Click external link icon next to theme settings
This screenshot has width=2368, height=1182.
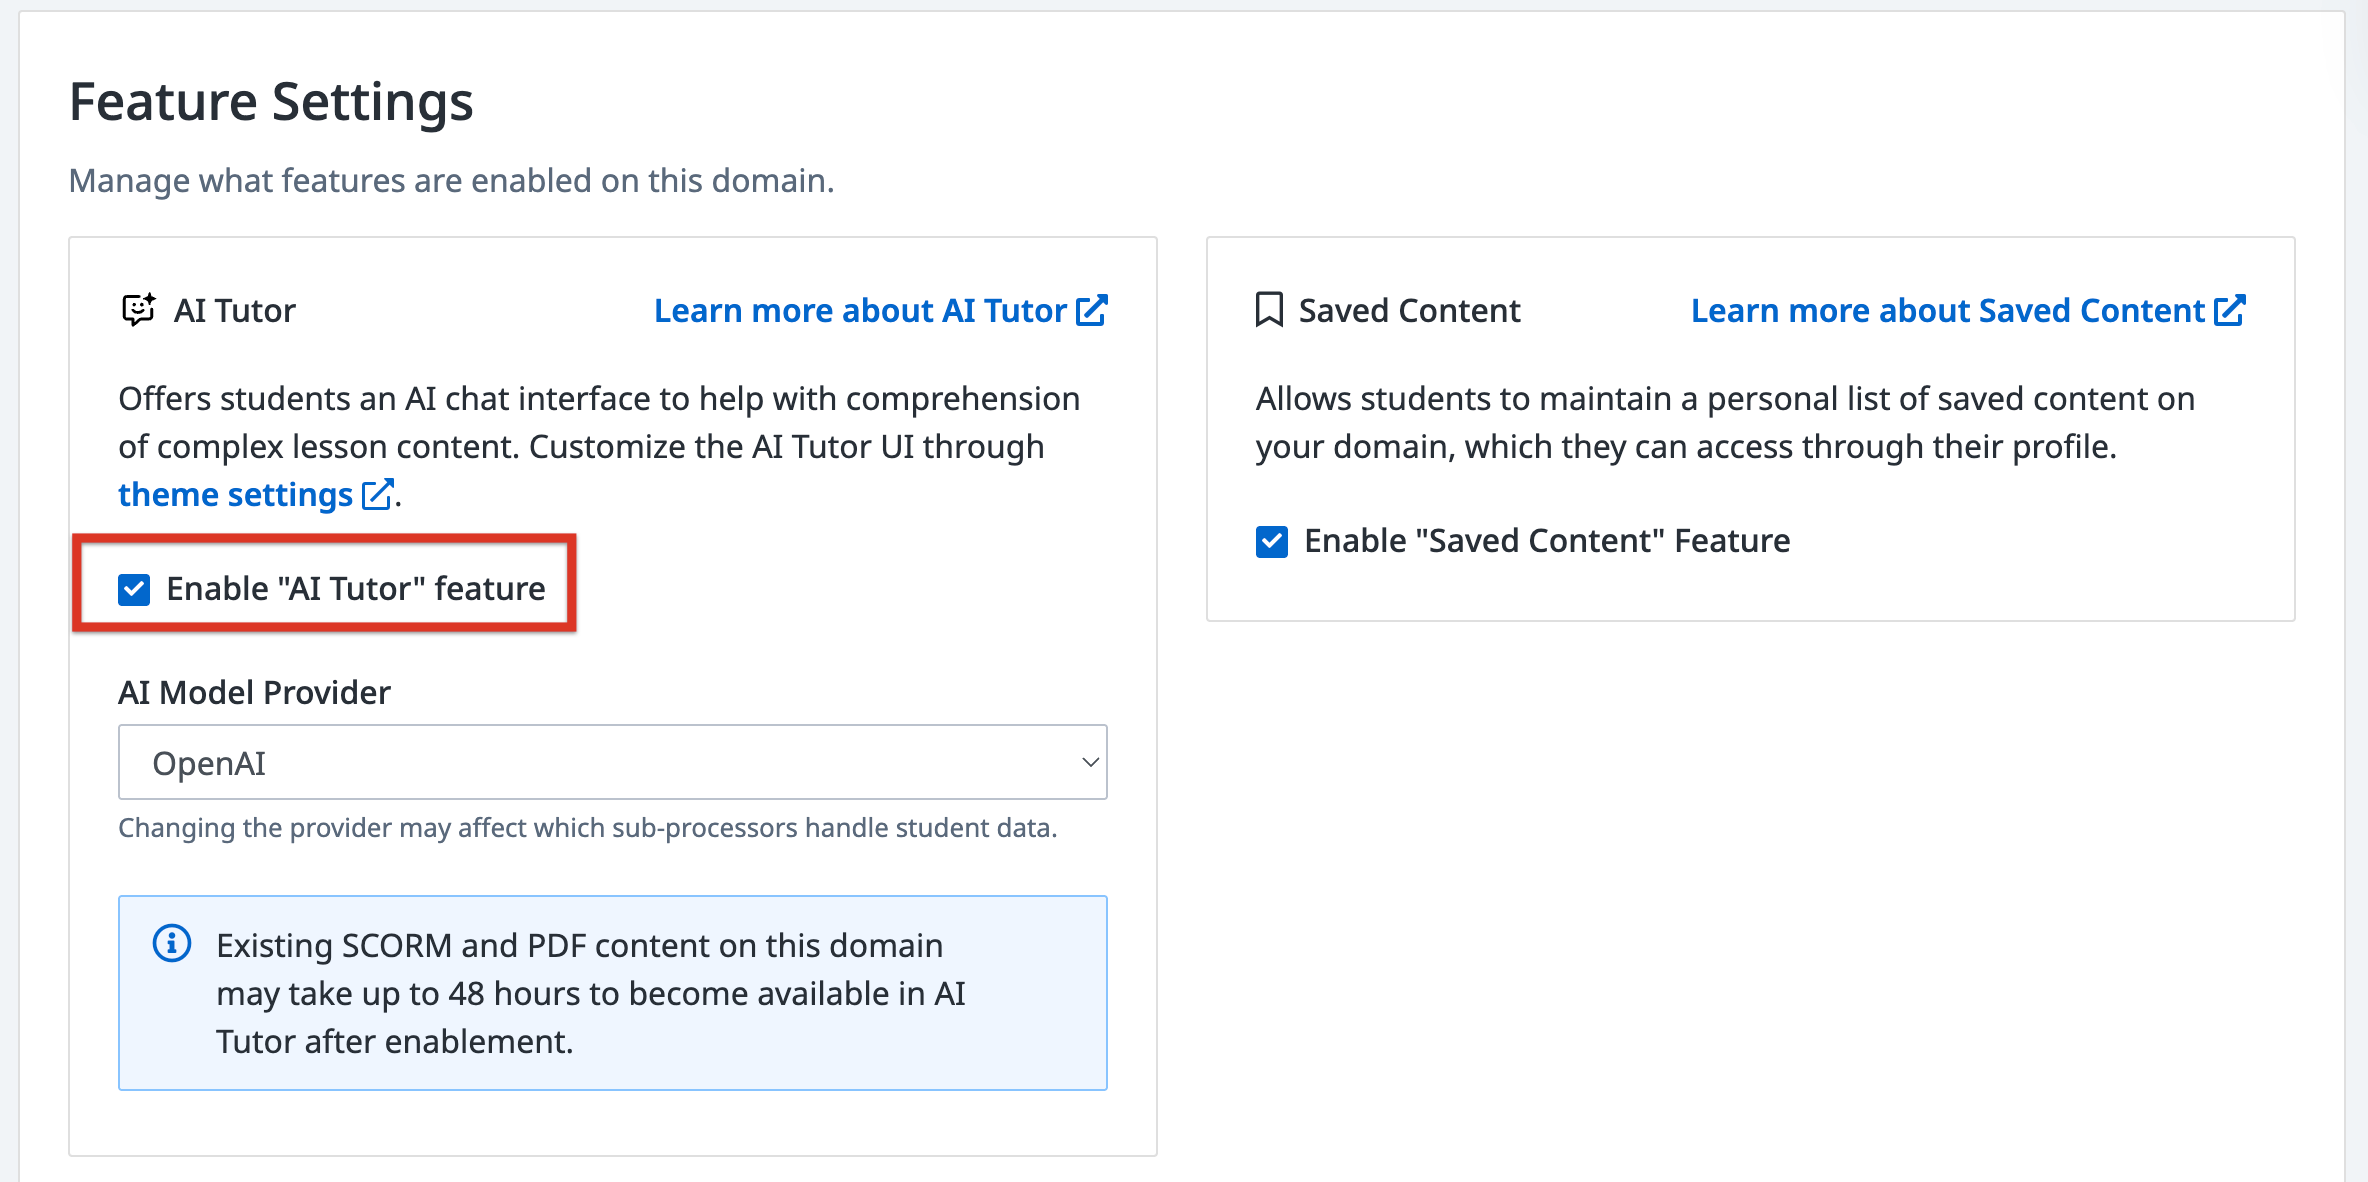[x=377, y=494]
